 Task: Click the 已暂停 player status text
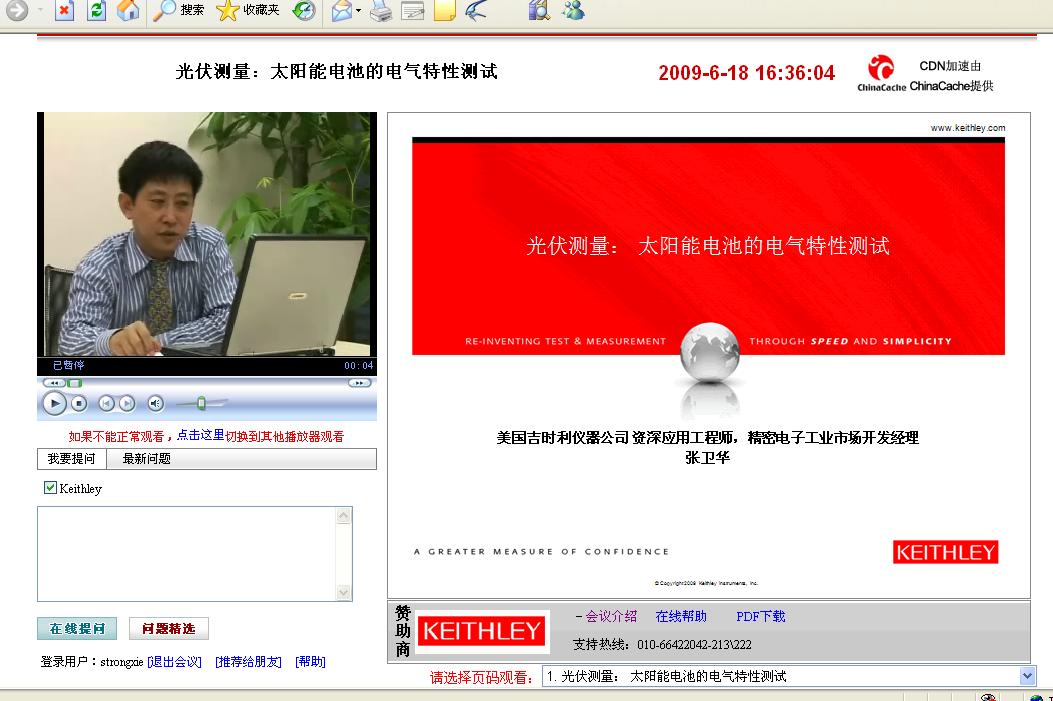click(x=68, y=365)
